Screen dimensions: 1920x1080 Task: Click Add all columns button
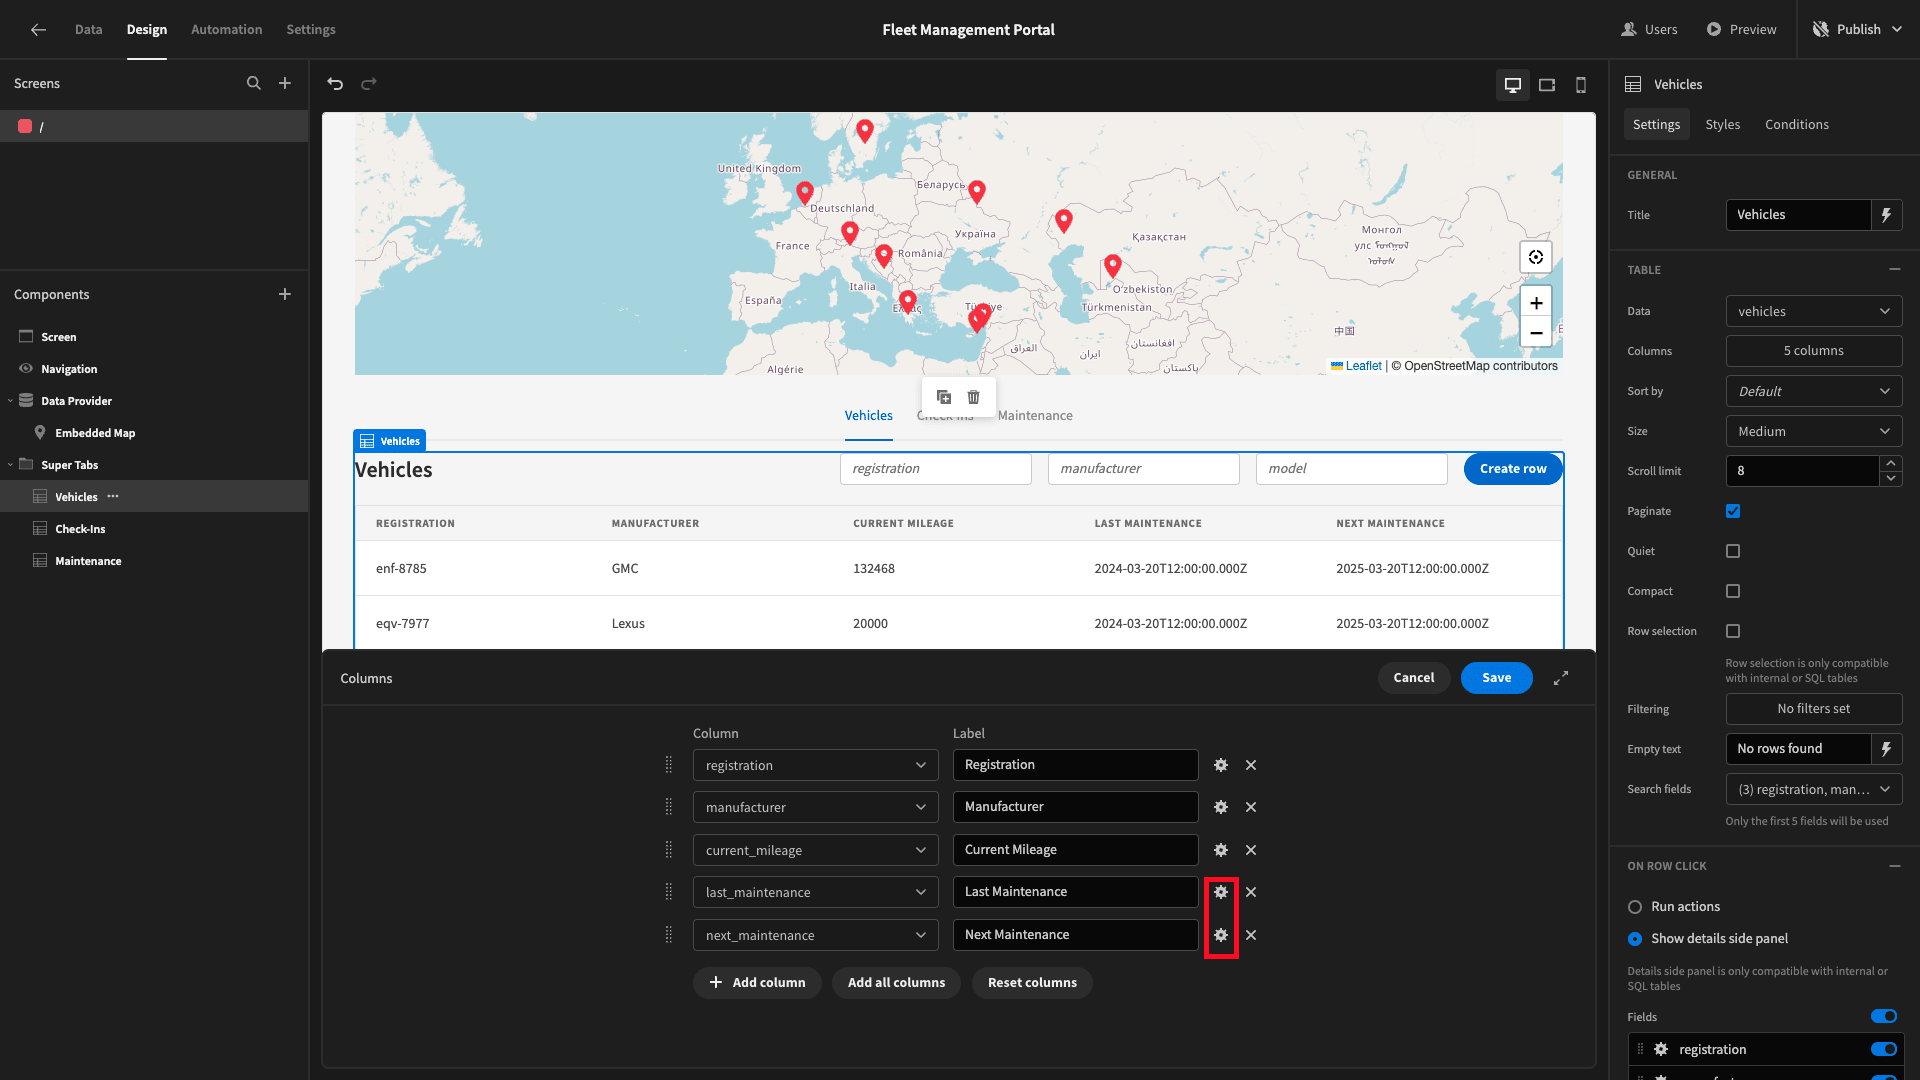click(x=896, y=983)
